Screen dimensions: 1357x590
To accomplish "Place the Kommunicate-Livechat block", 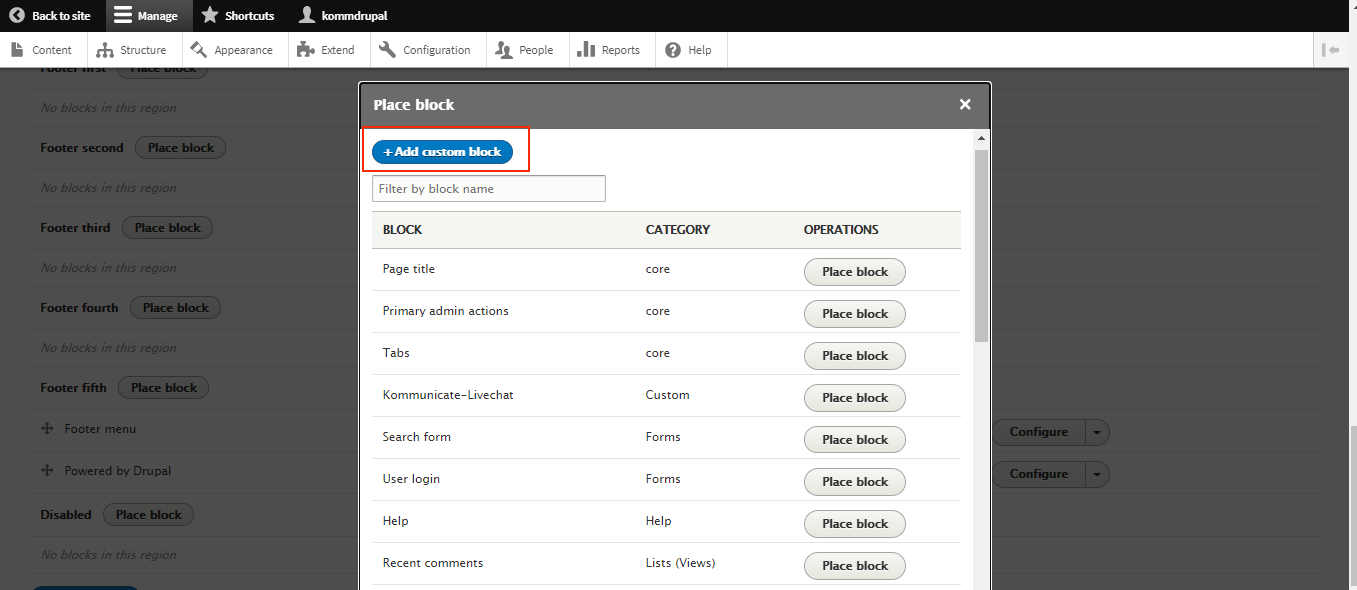I will point(854,398).
